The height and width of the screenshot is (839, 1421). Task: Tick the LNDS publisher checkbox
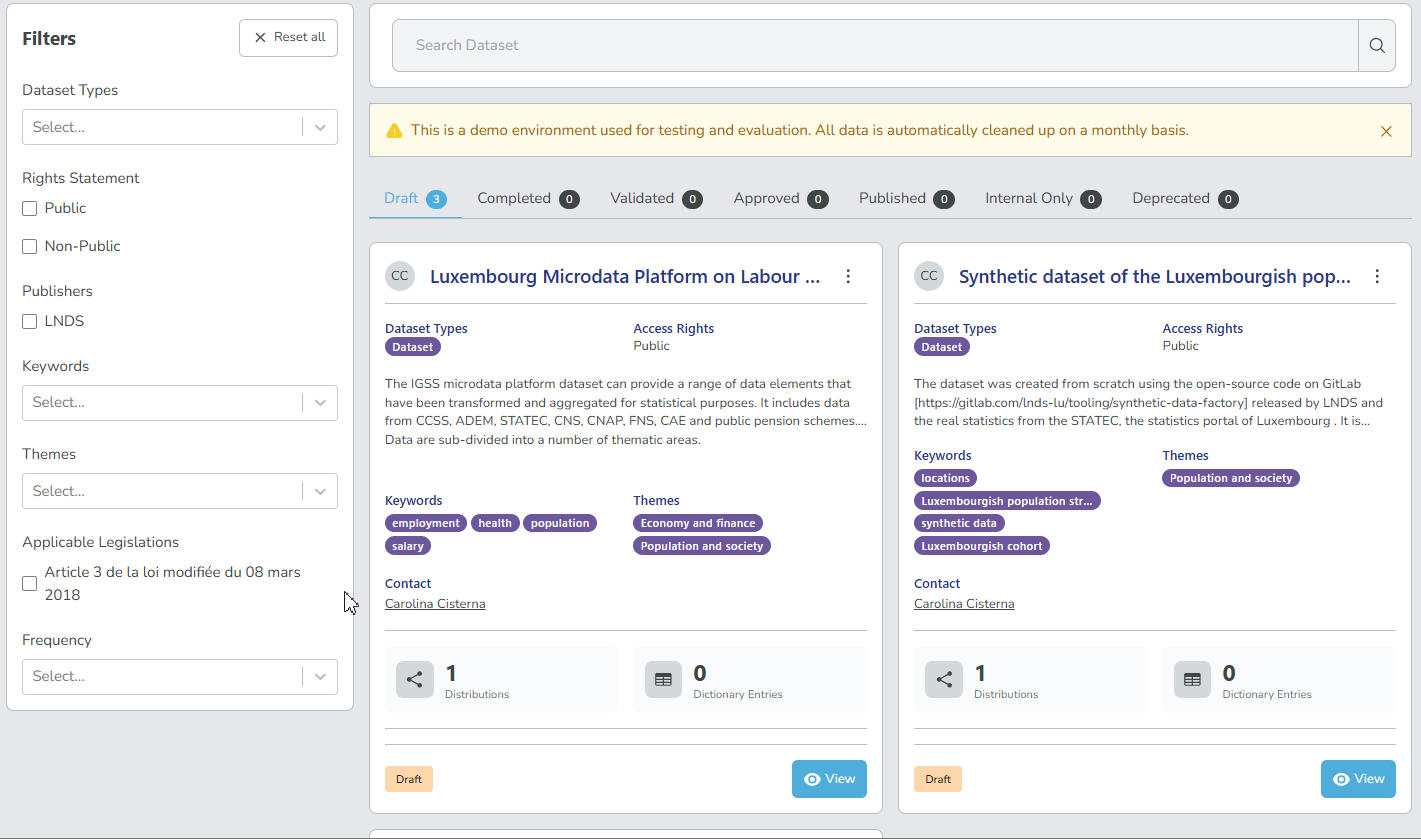pyautogui.click(x=30, y=322)
